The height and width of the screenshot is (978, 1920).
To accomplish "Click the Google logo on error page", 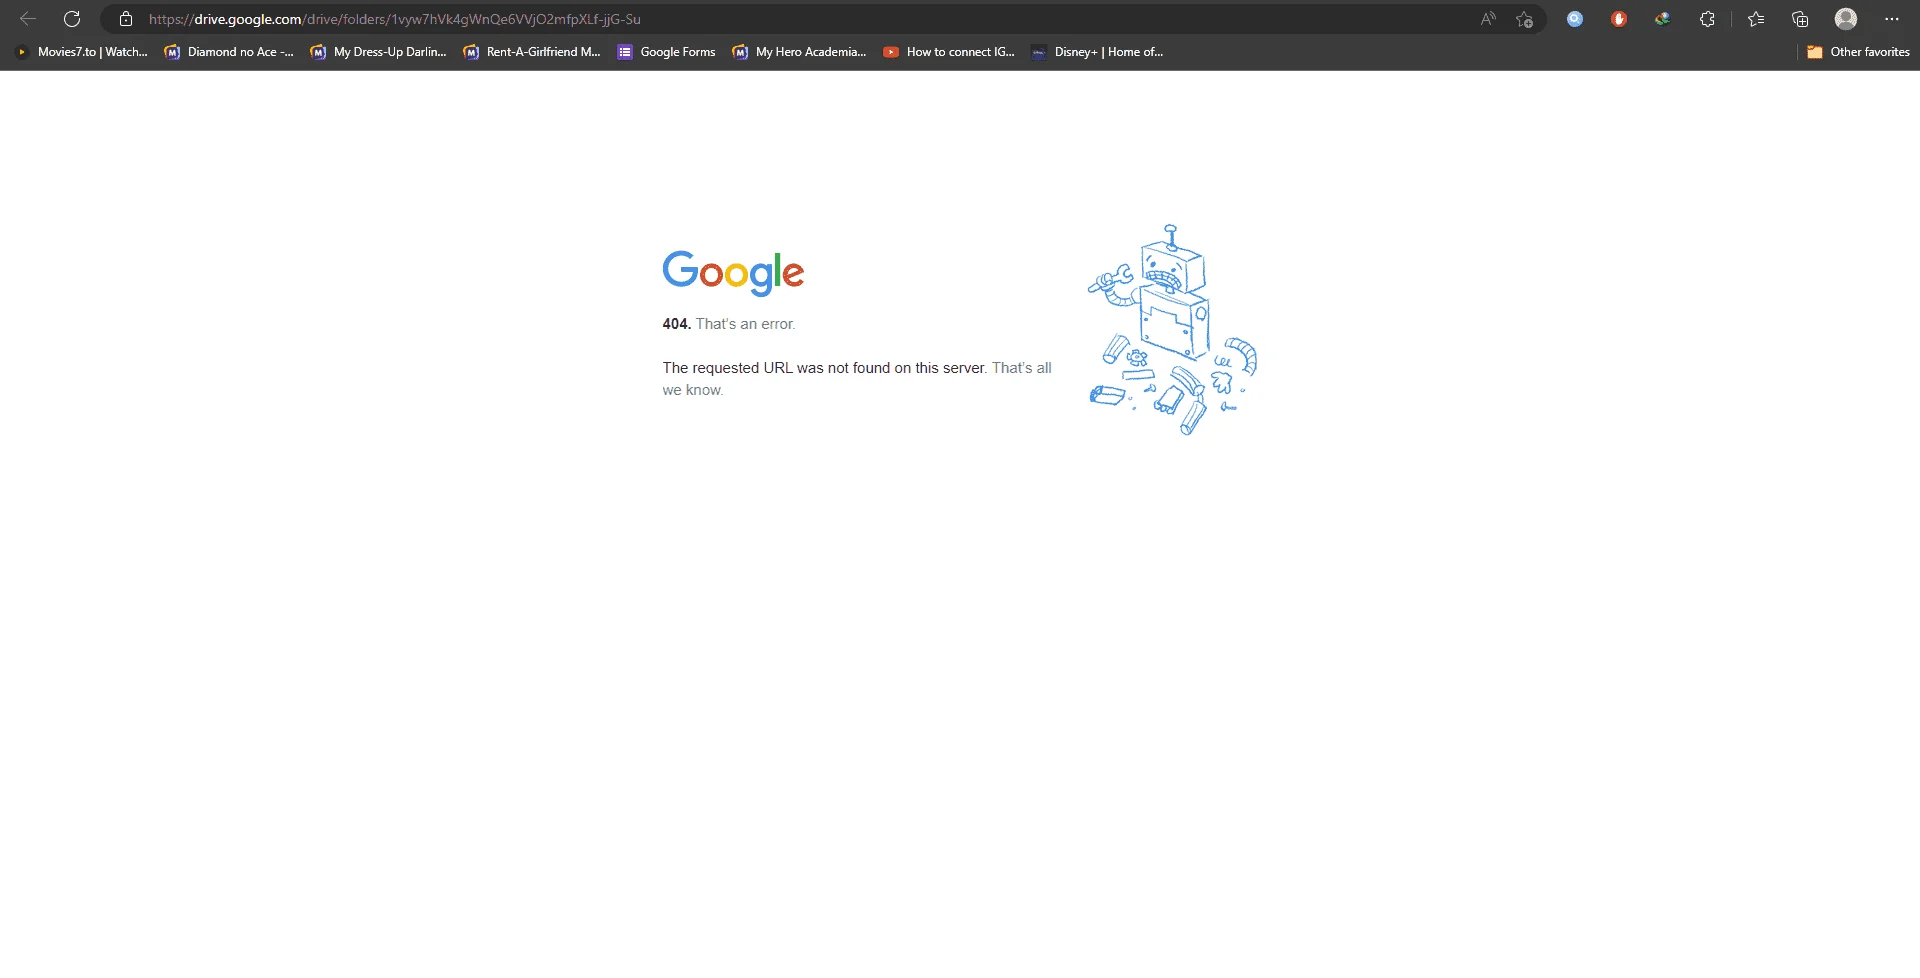I will 733,273.
